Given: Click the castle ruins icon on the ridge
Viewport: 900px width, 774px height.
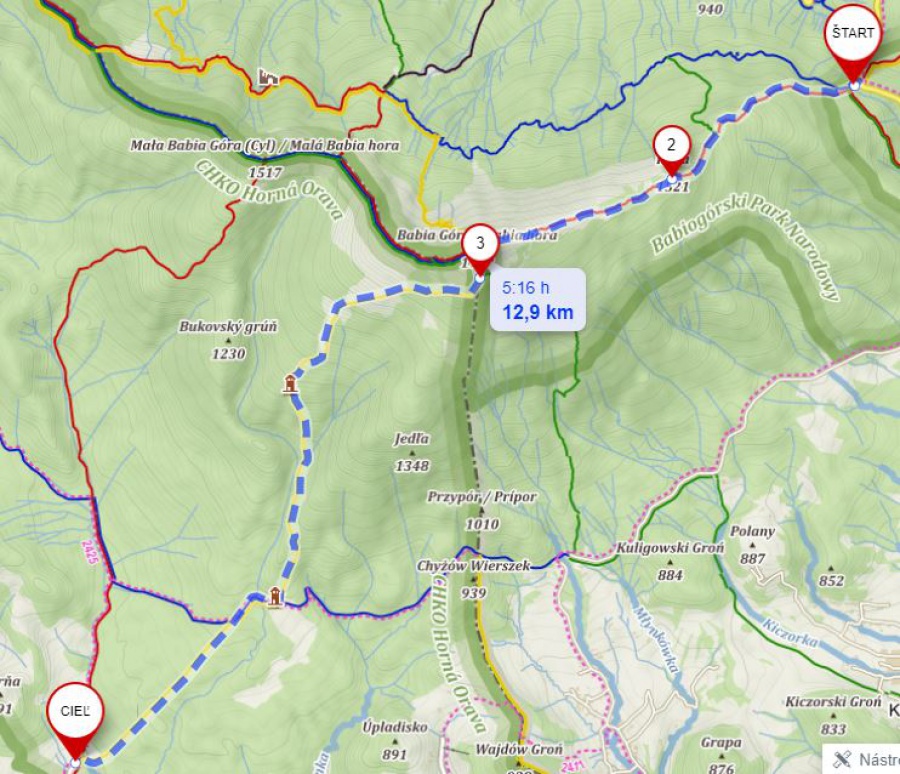Looking at the screenshot, I should pyautogui.click(x=267, y=77).
